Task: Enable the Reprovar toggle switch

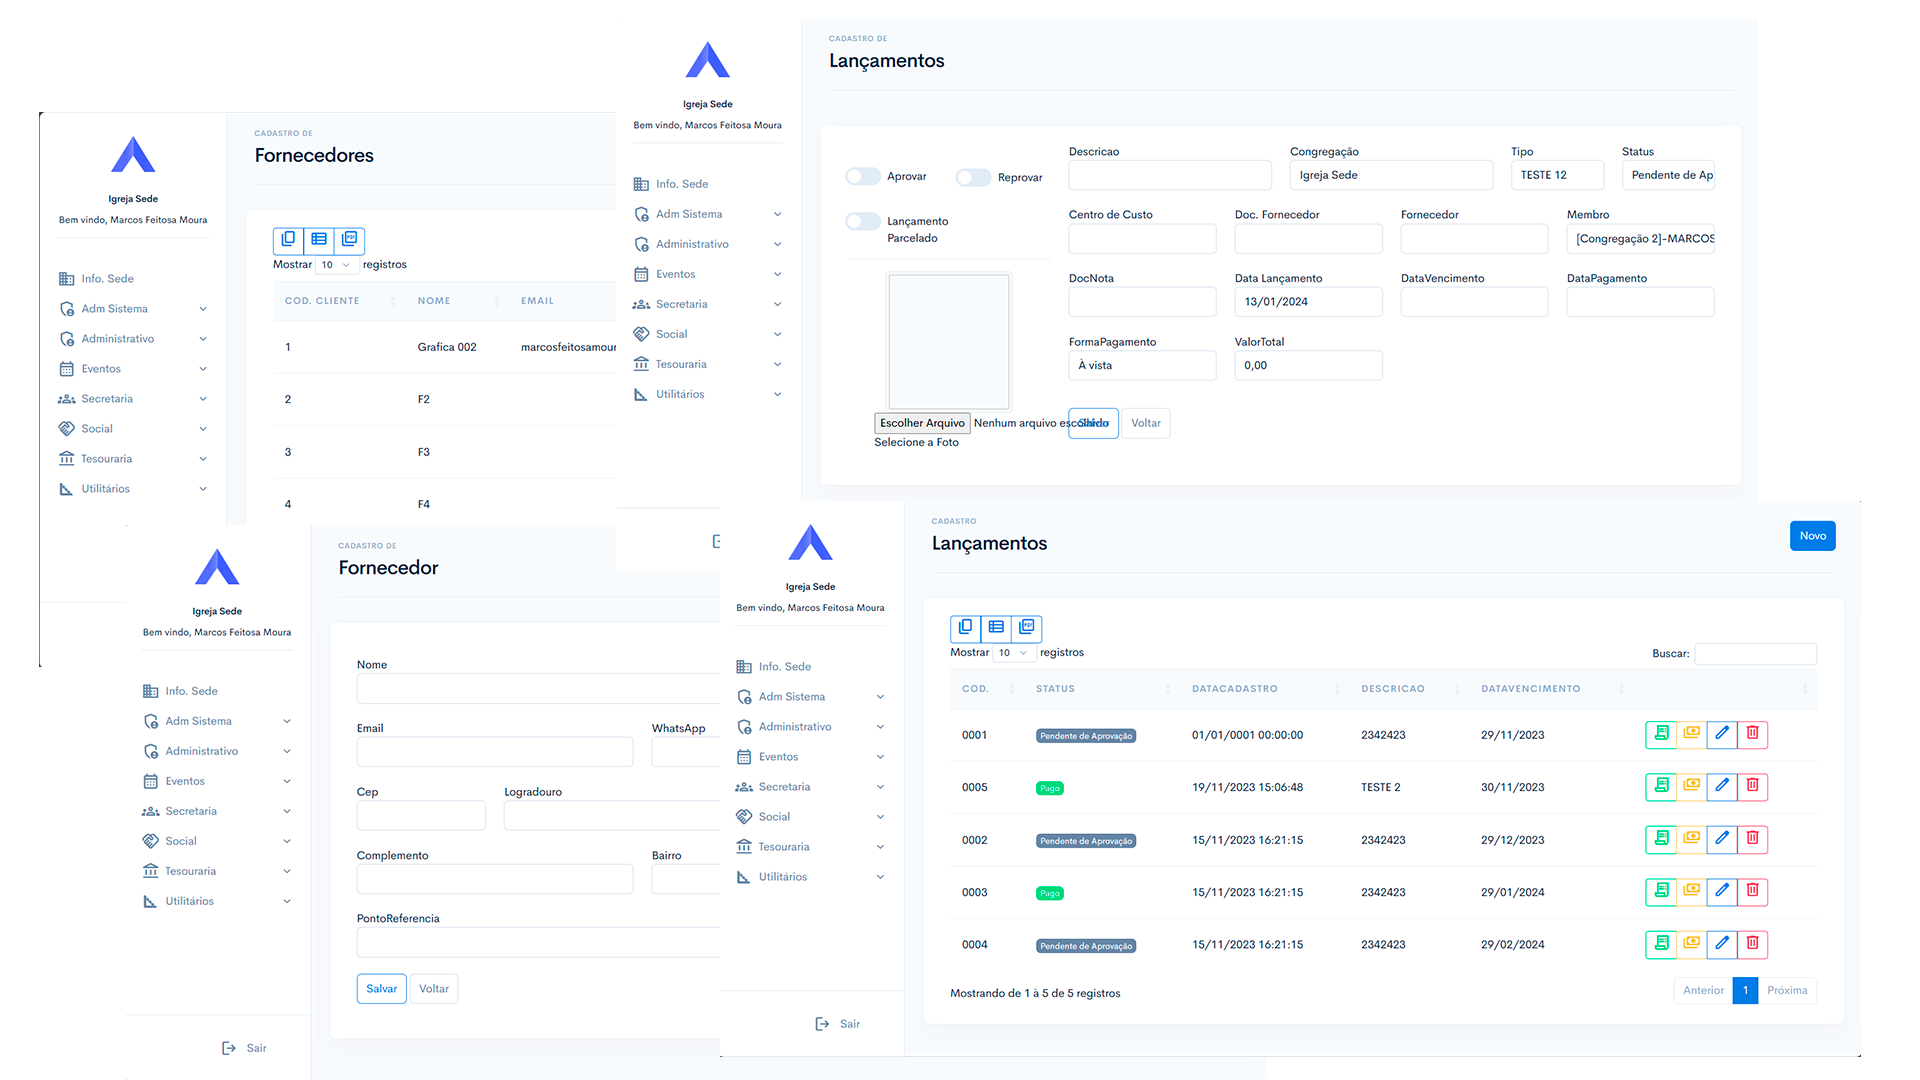Action: pyautogui.click(x=972, y=178)
